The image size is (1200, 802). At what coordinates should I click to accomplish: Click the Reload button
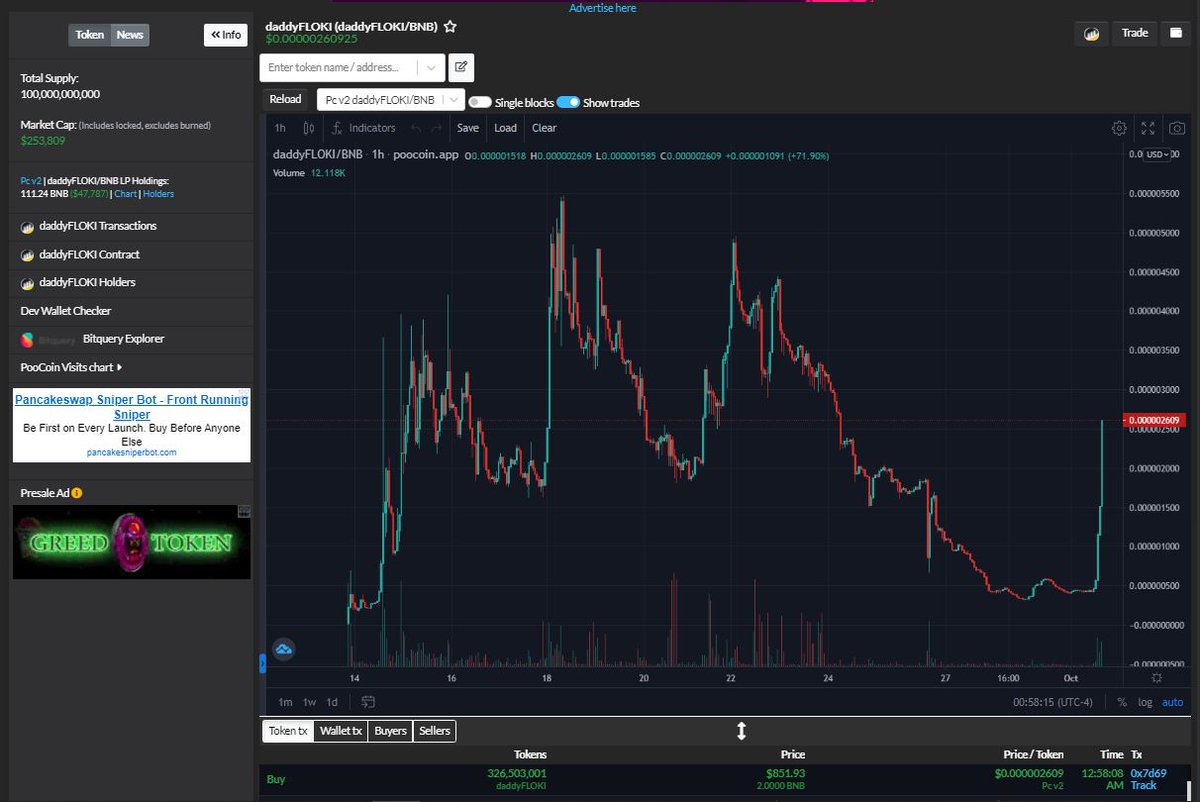[x=285, y=99]
